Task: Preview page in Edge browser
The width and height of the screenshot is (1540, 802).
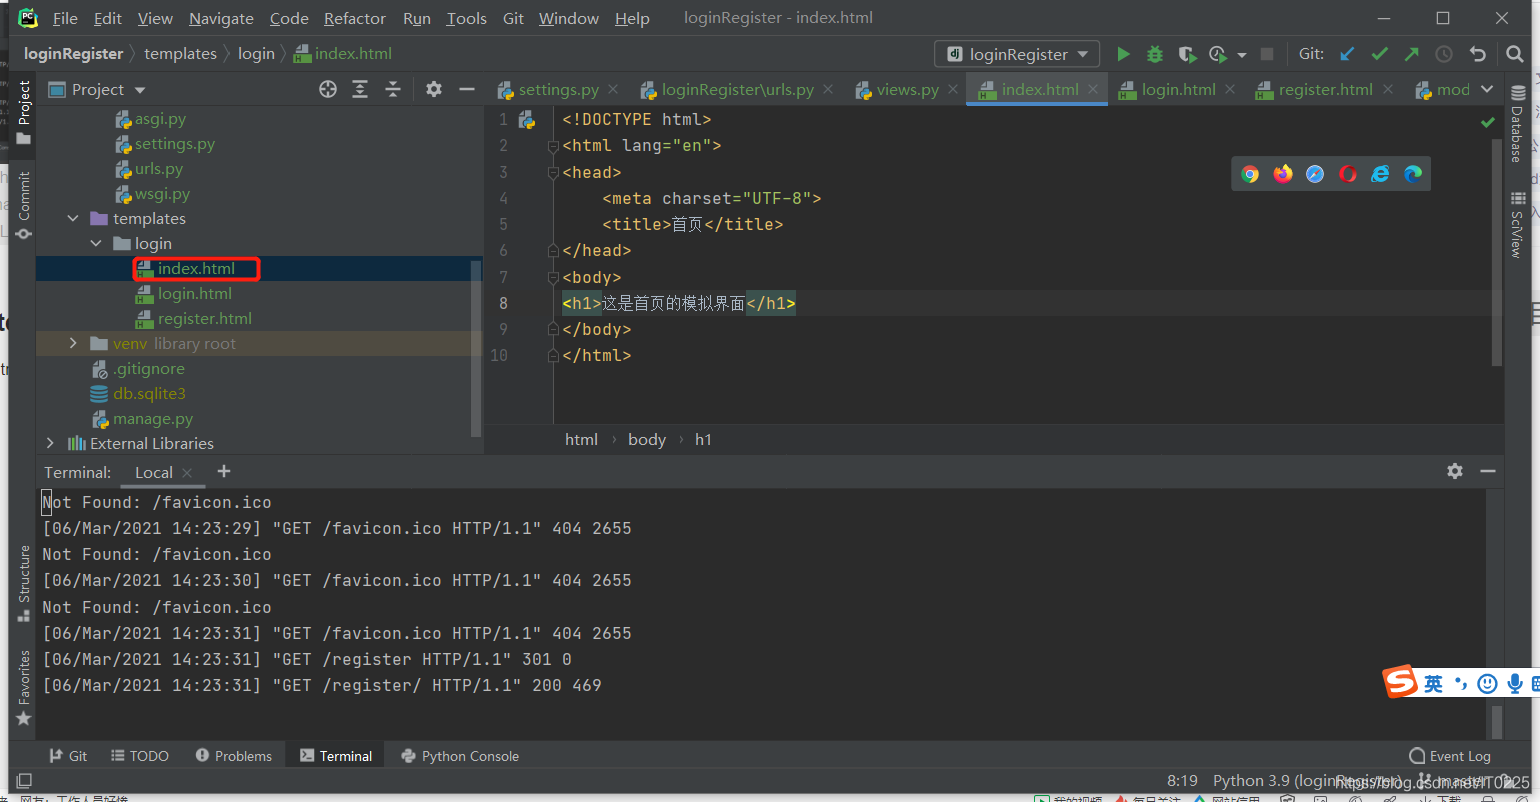Action: (x=1413, y=174)
